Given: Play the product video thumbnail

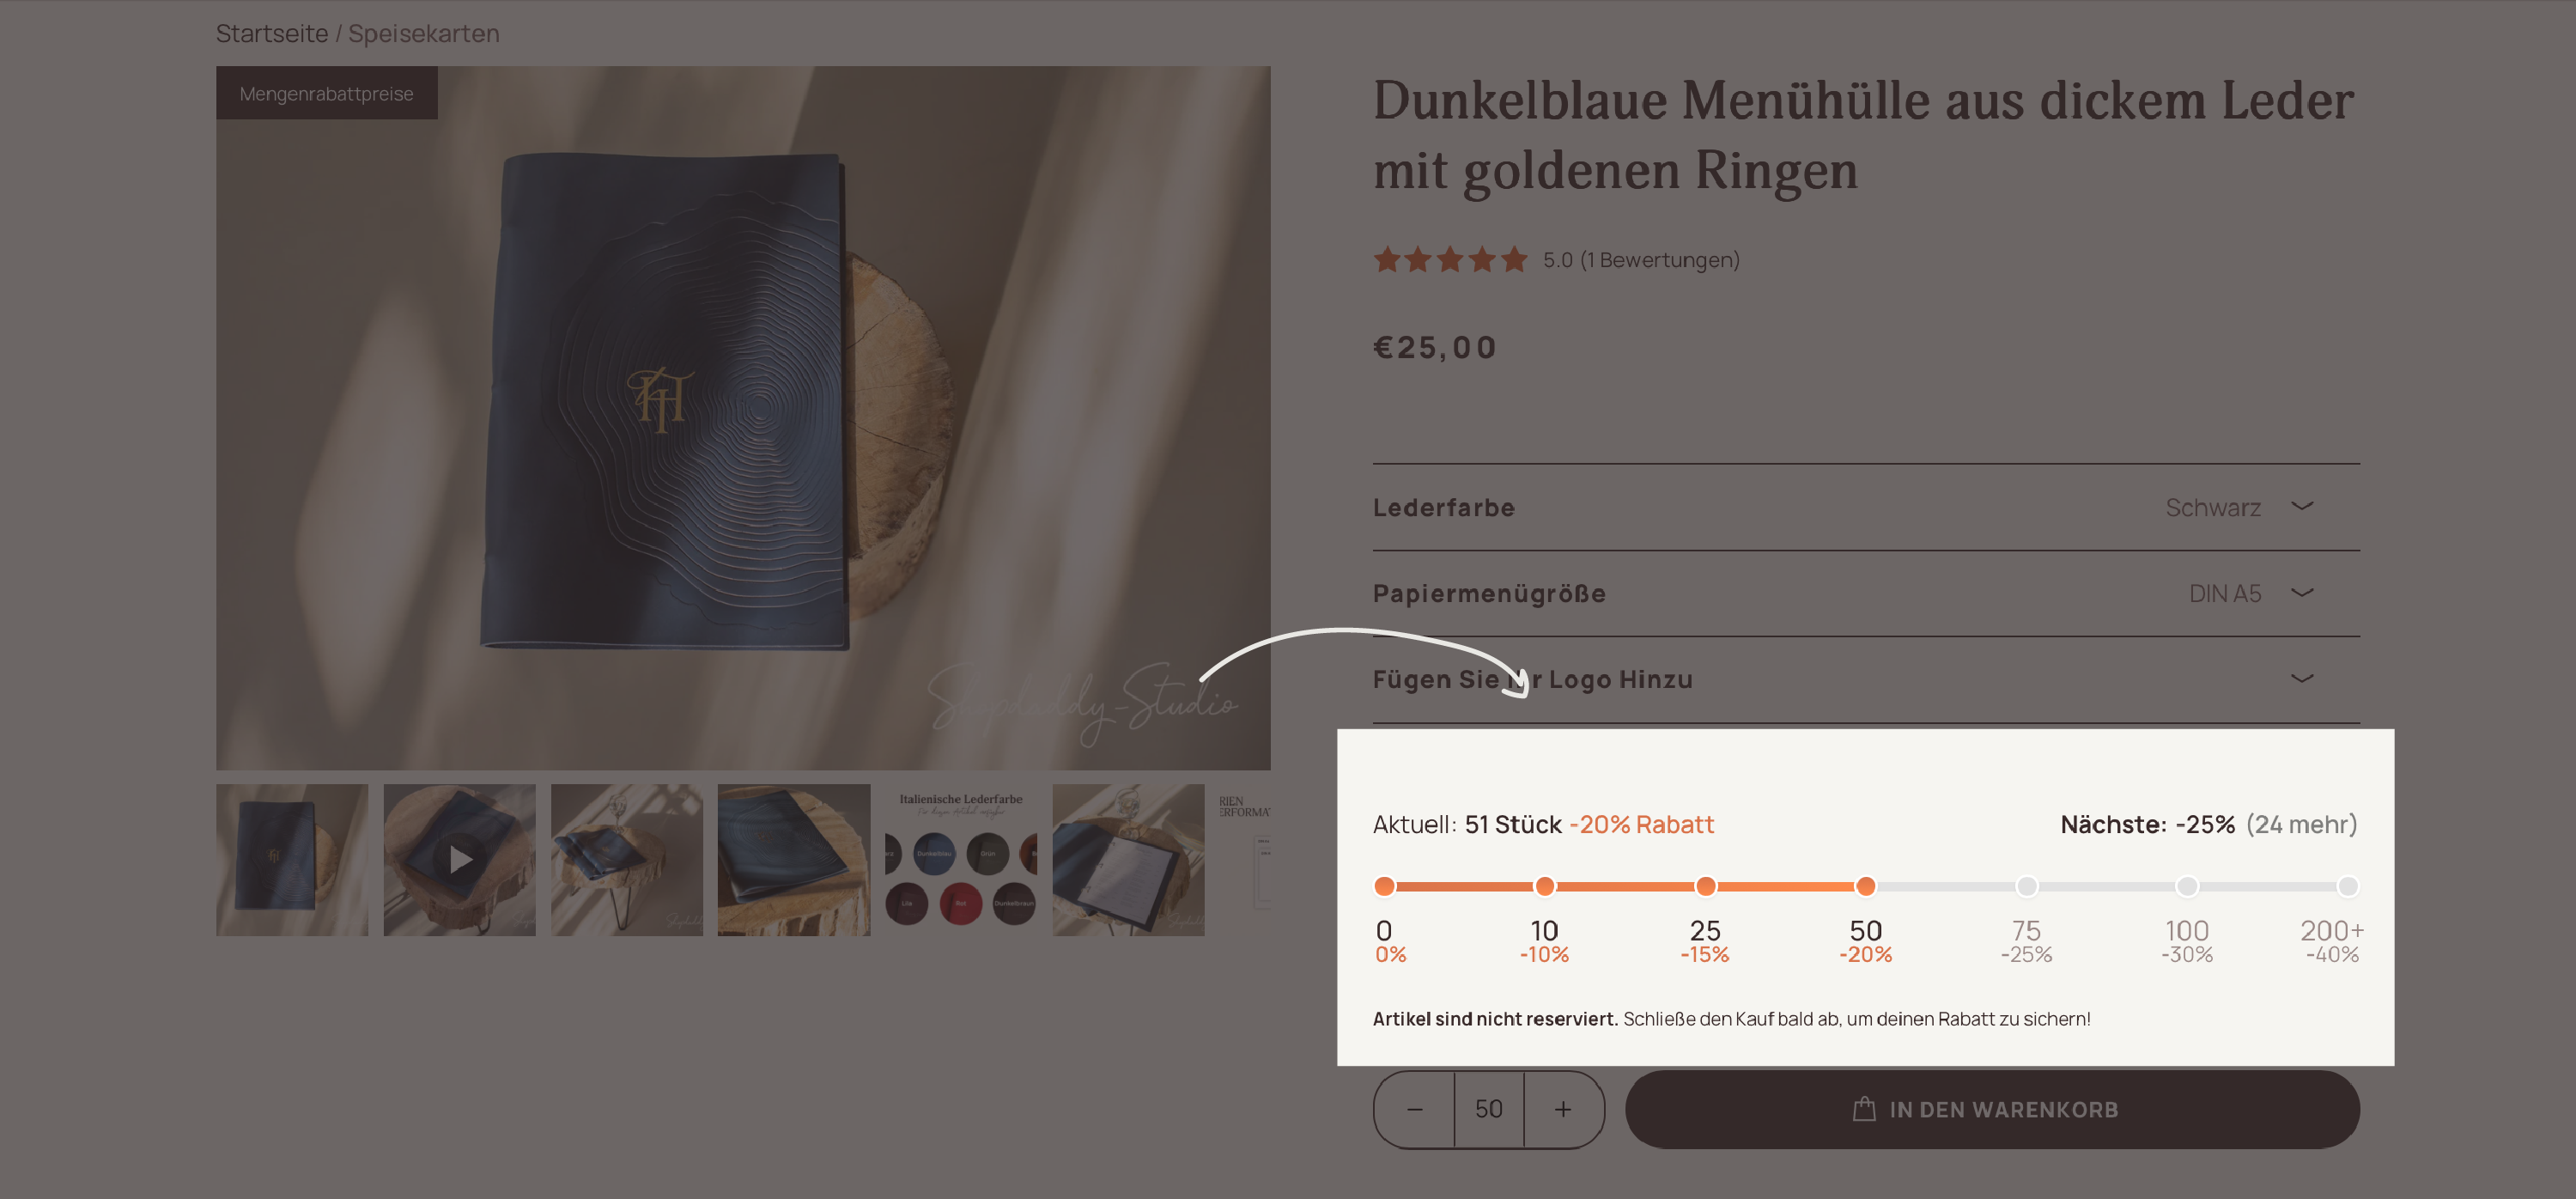Looking at the screenshot, I should click(460, 860).
